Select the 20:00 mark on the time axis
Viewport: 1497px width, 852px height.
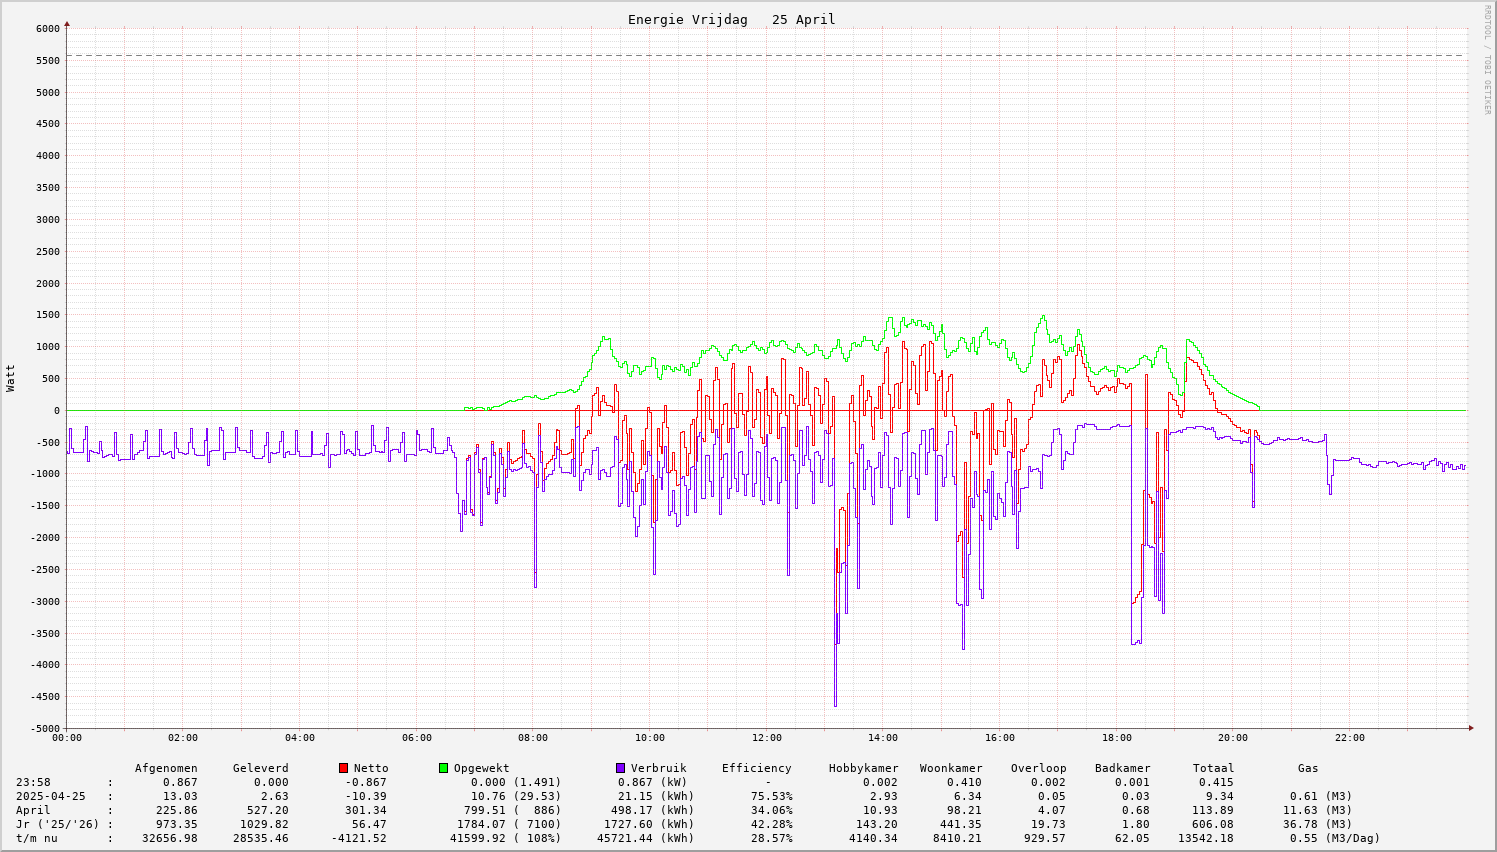coord(1233,738)
